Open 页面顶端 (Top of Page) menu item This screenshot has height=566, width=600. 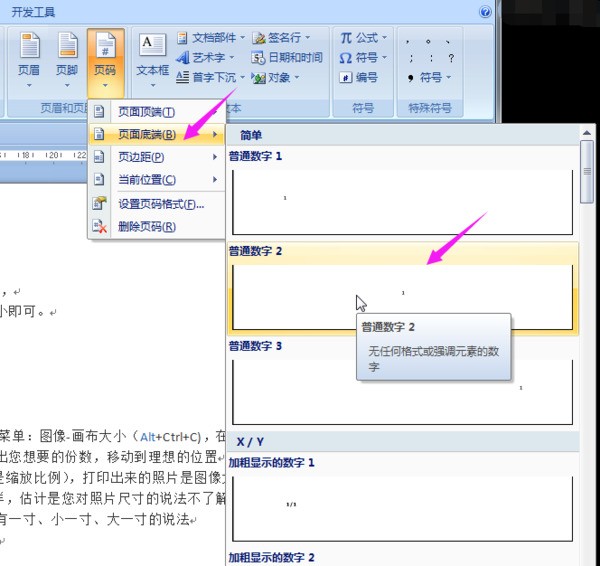pos(146,112)
